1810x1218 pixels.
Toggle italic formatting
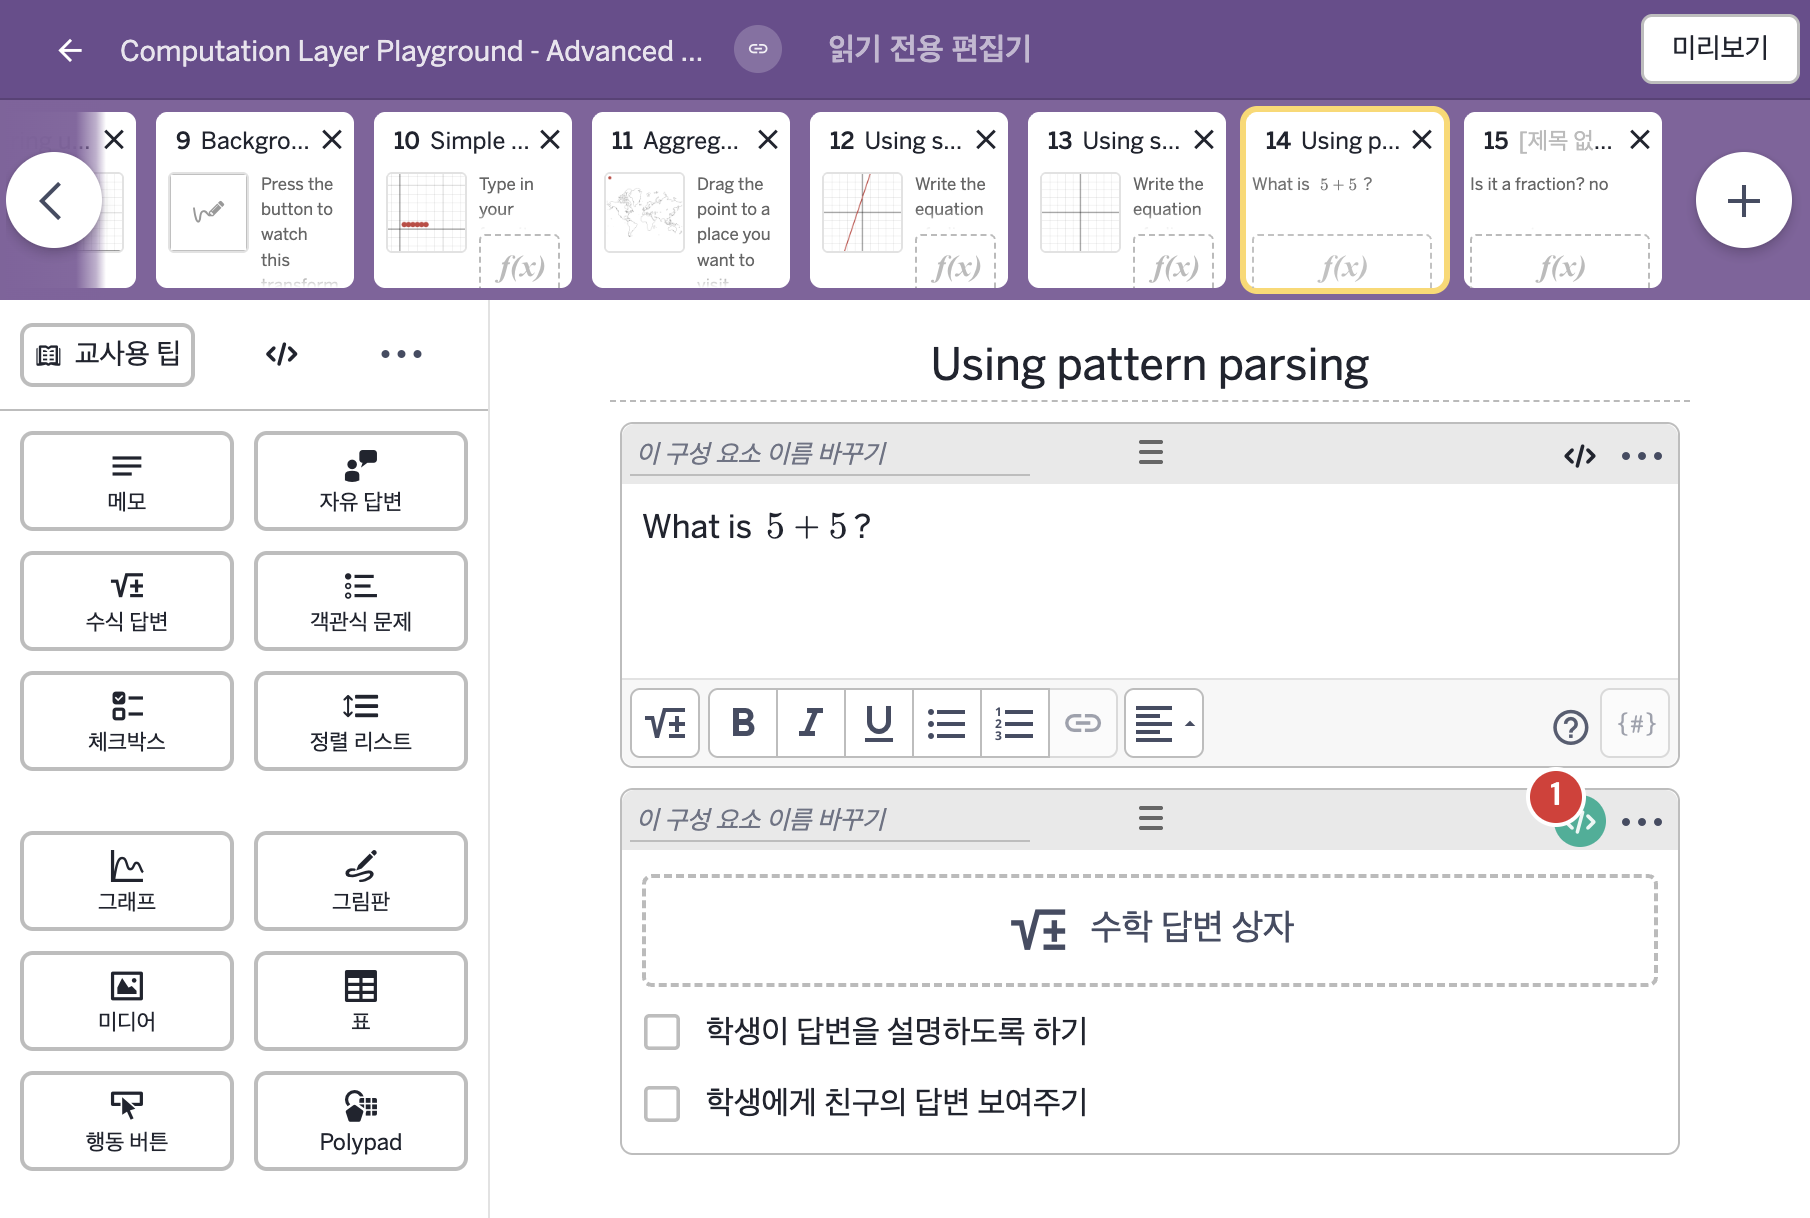tap(811, 723)
